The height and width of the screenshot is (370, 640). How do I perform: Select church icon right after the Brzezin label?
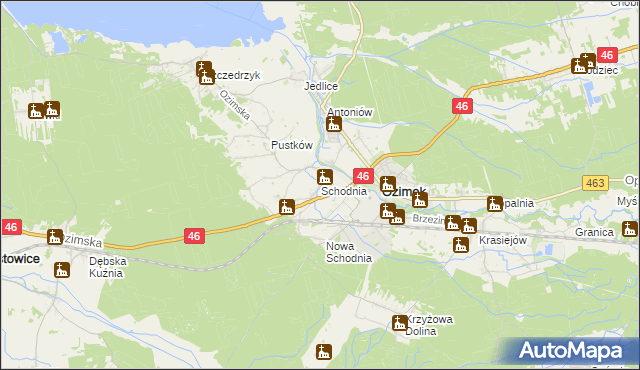[453, 223]
